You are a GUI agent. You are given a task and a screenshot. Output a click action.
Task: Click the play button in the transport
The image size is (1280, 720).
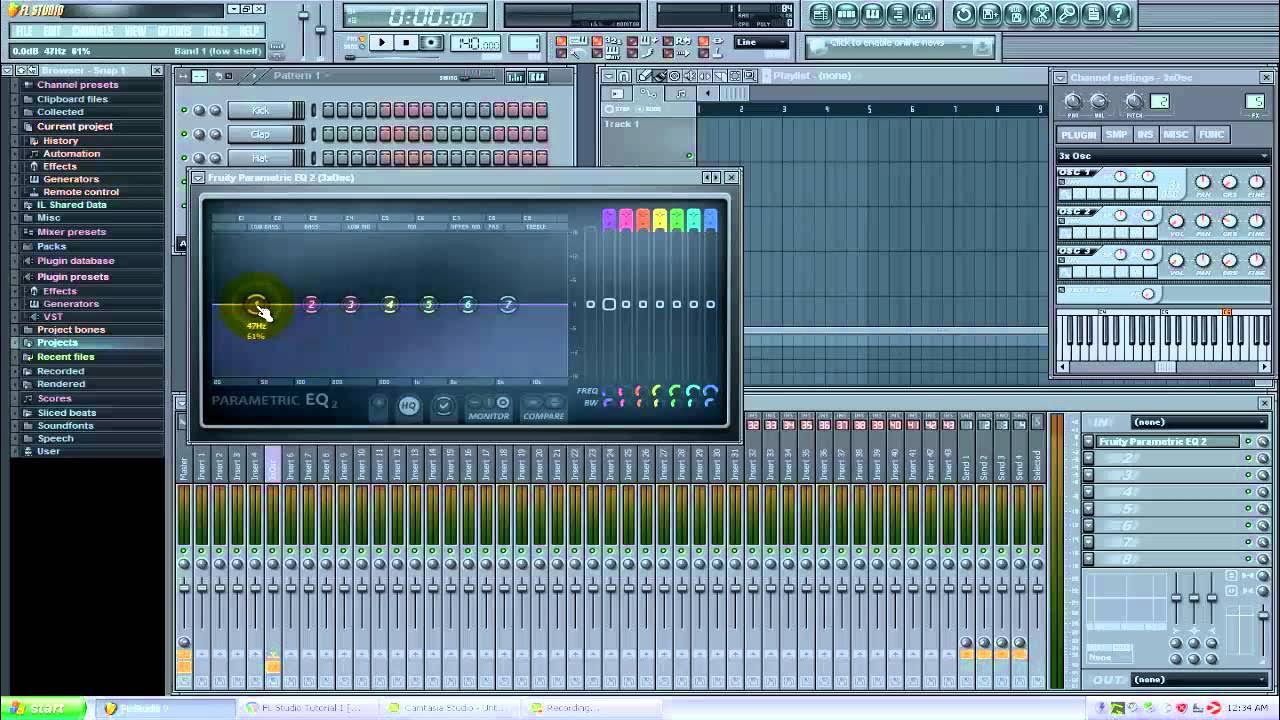click(x=381, y=43)
